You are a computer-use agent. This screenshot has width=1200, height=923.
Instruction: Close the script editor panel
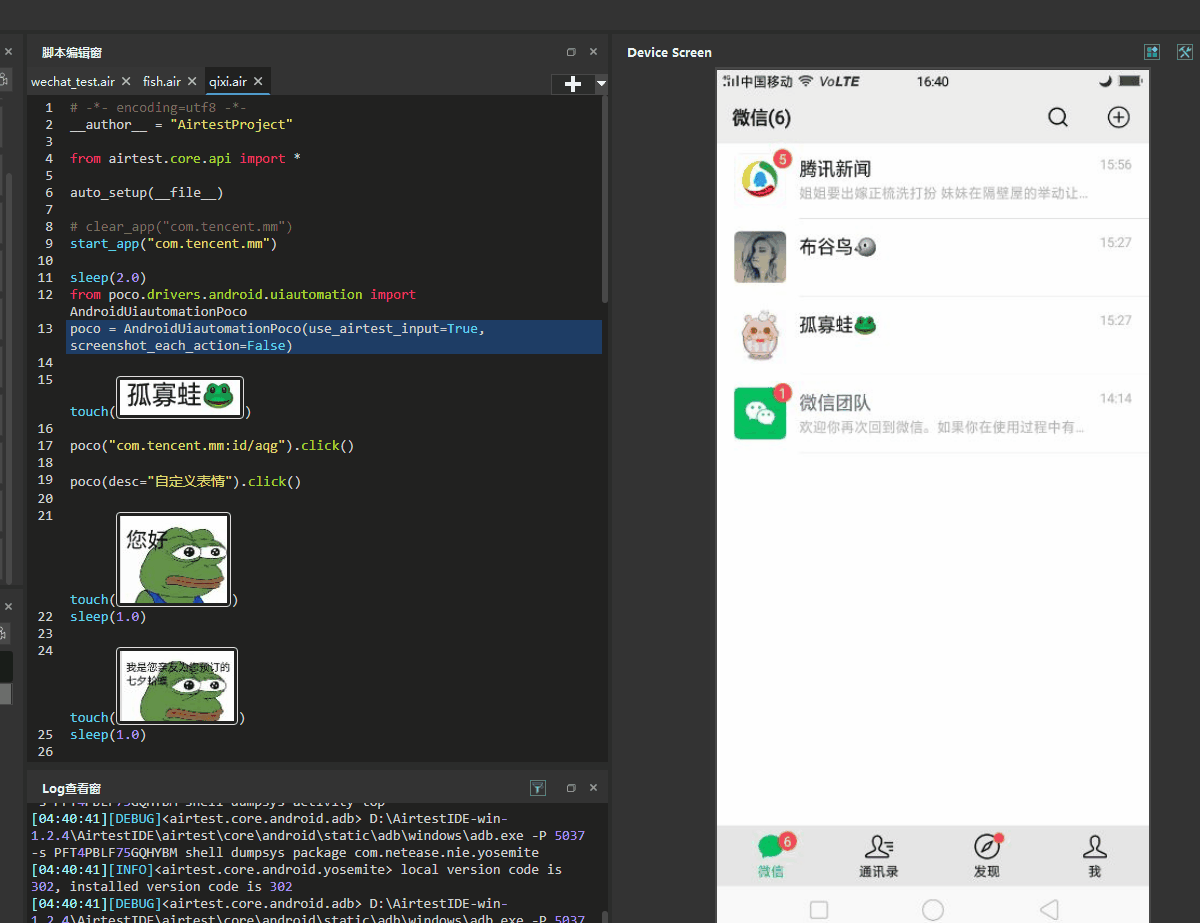point(593,52)
